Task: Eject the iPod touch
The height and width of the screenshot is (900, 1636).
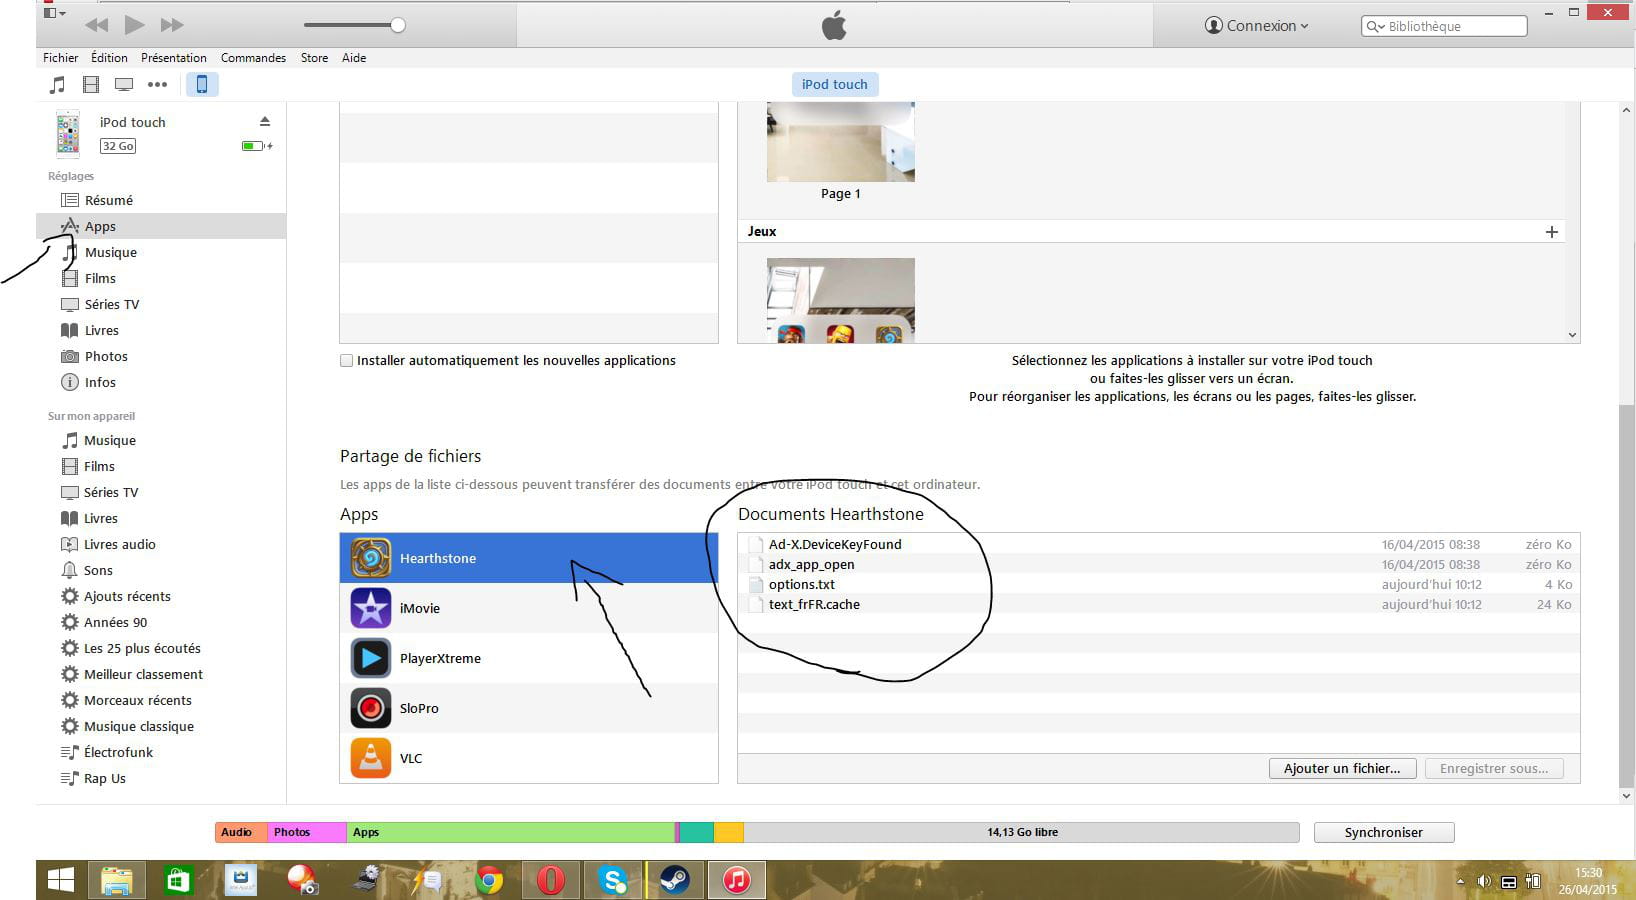Action: coord(265,122)
